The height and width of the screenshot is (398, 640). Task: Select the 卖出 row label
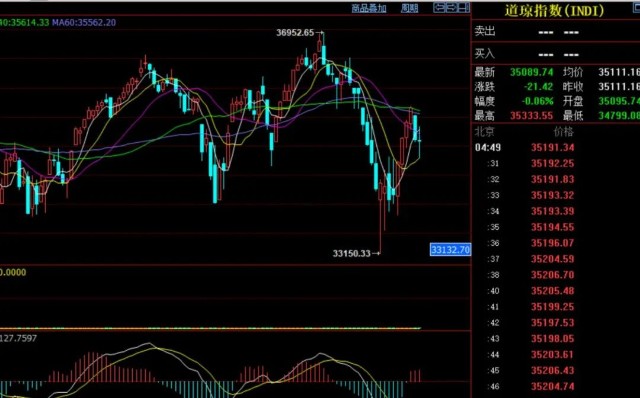(x=484, y=31)
